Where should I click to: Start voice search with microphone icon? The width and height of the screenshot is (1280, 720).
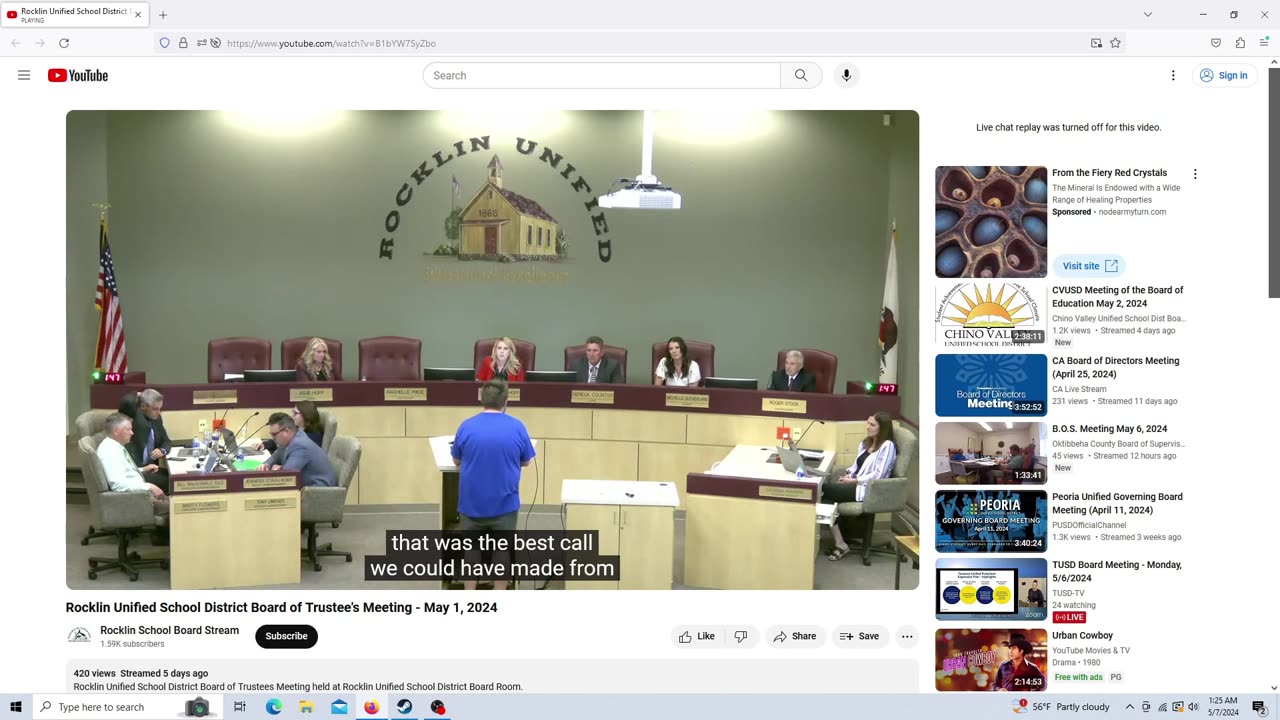tap(846, 75)
